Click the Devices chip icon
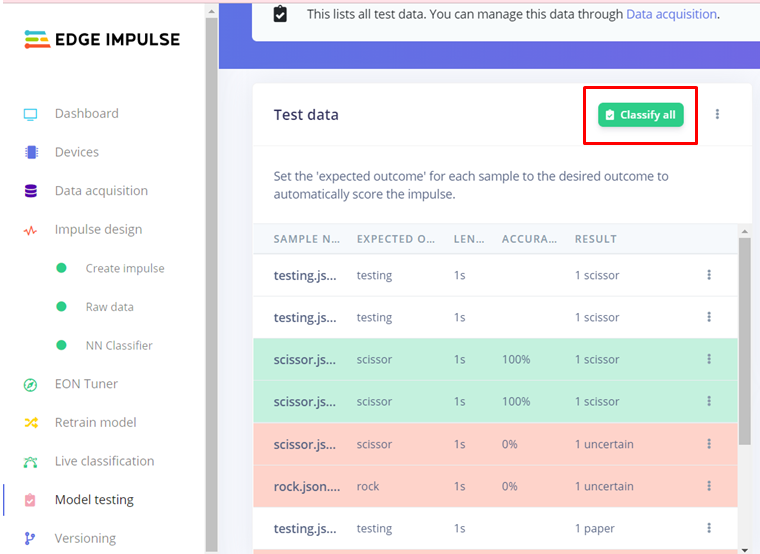This screenshot has height=554, width=760. tap(32, 152)
